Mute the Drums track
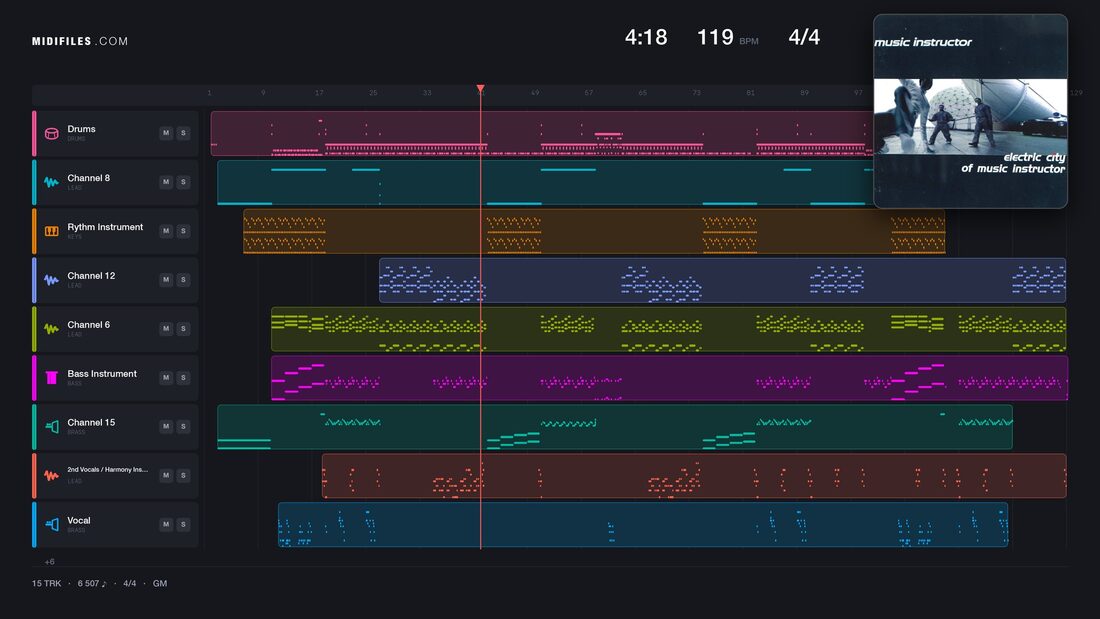The image size is (1100, 619). tap(166, 133)
